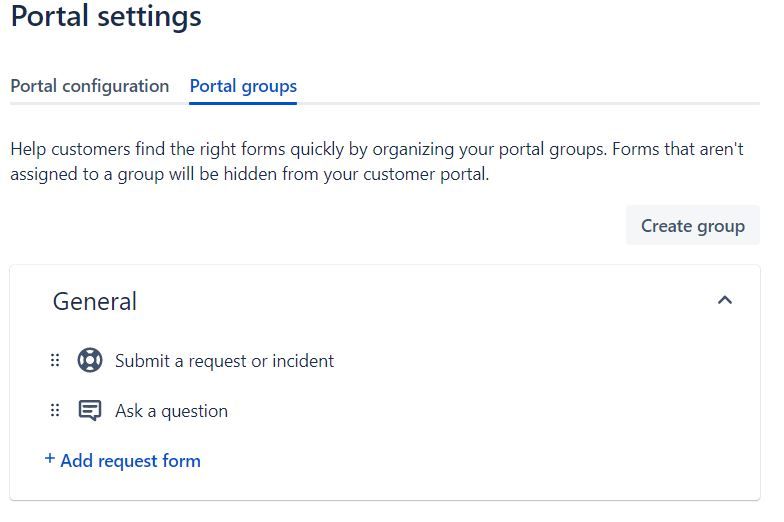Click drag handle beside Submit a request or incident
784x522 pixels.
(x=55, y=361)
